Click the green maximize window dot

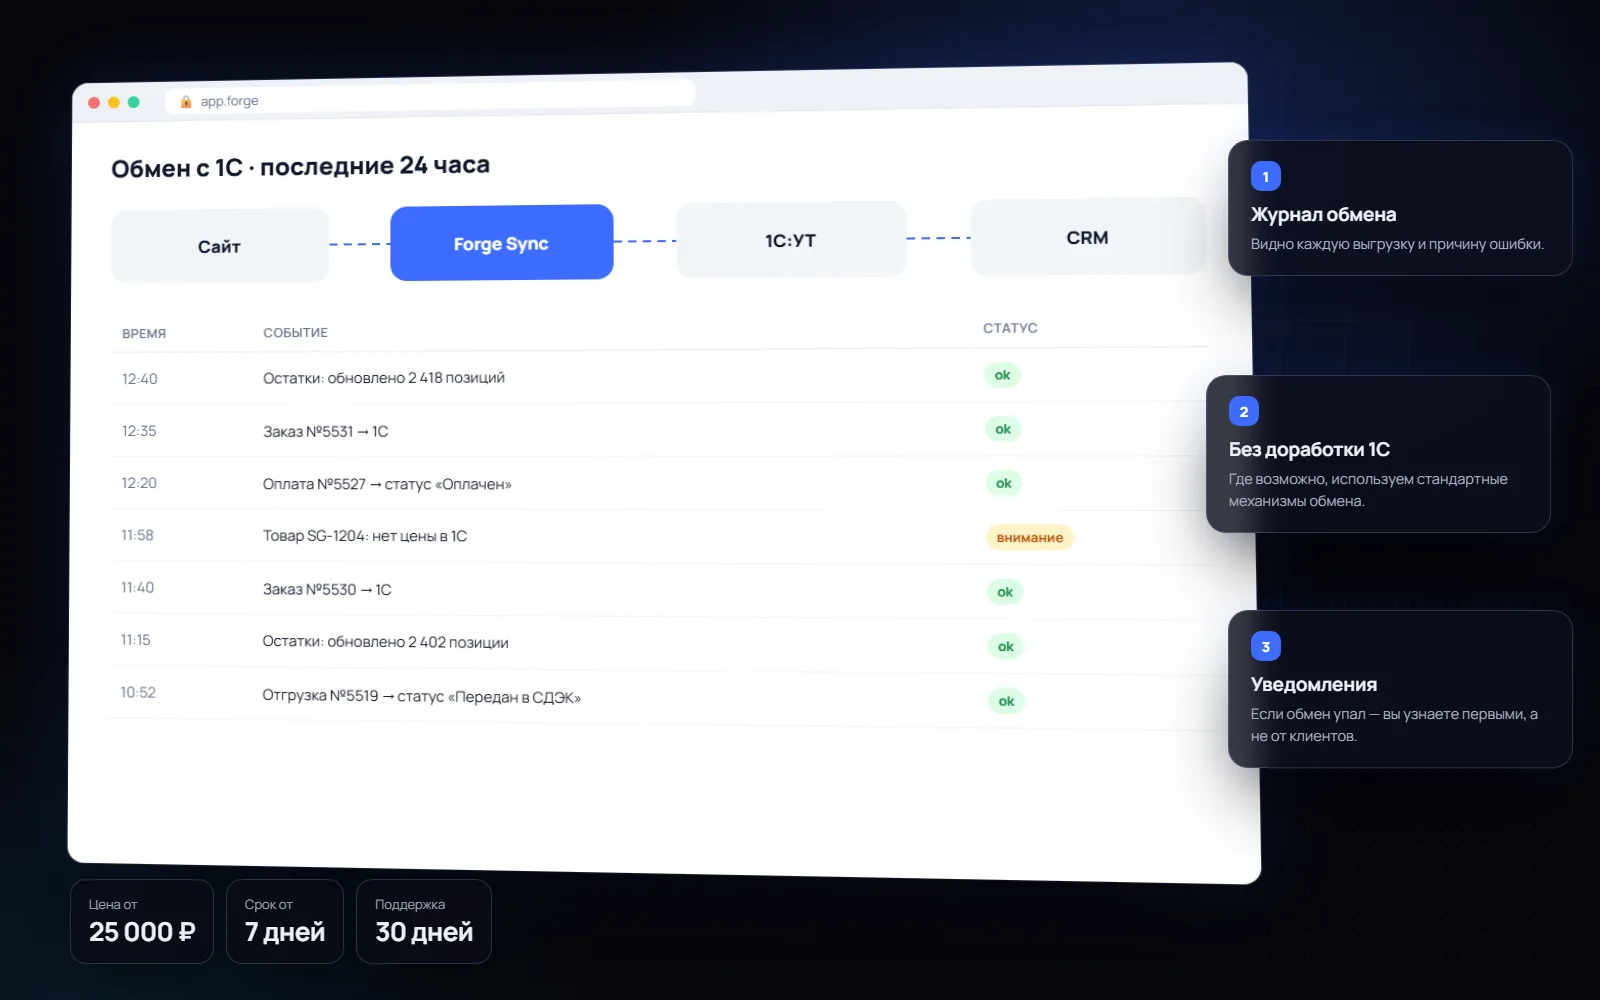click(134, 102)
